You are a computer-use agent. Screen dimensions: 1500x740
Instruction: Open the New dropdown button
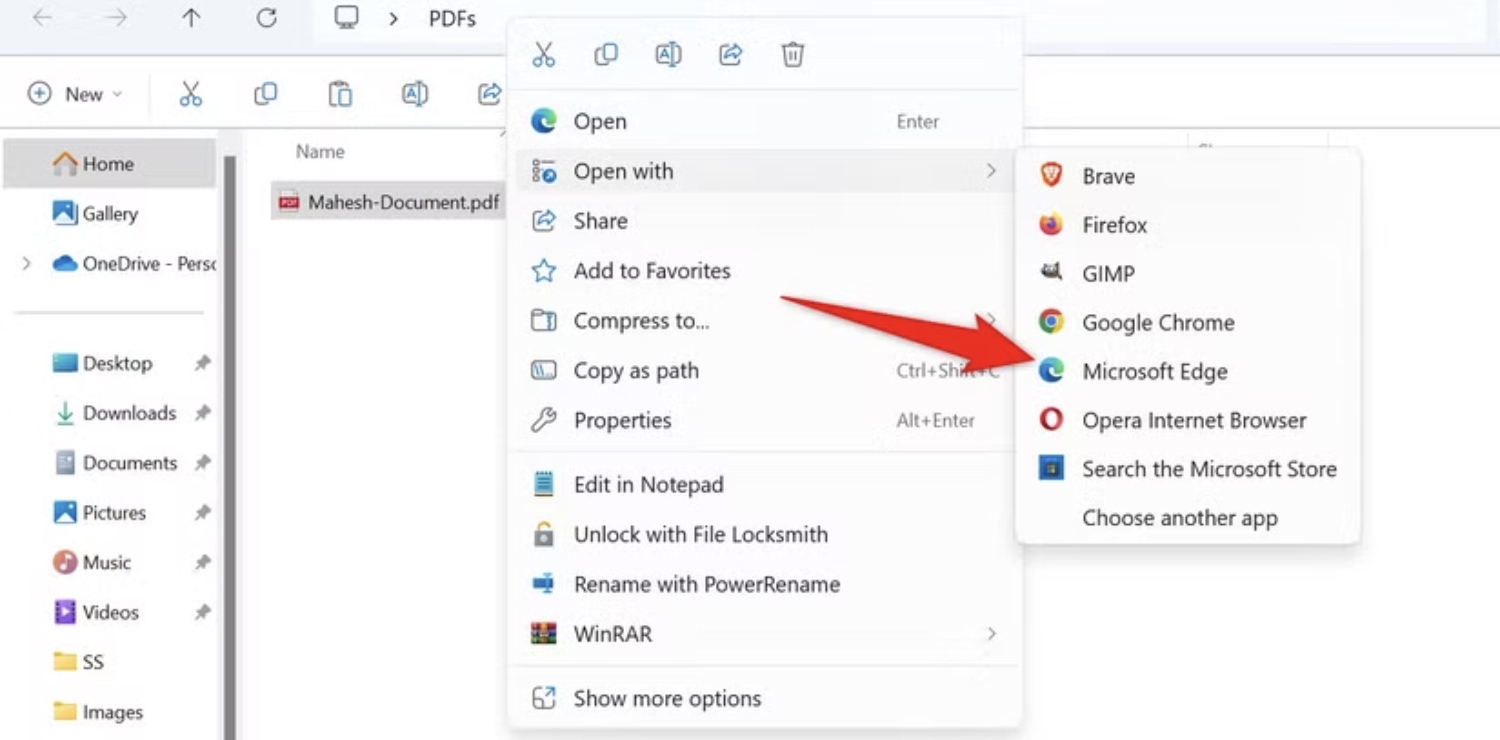pos(76,94)
